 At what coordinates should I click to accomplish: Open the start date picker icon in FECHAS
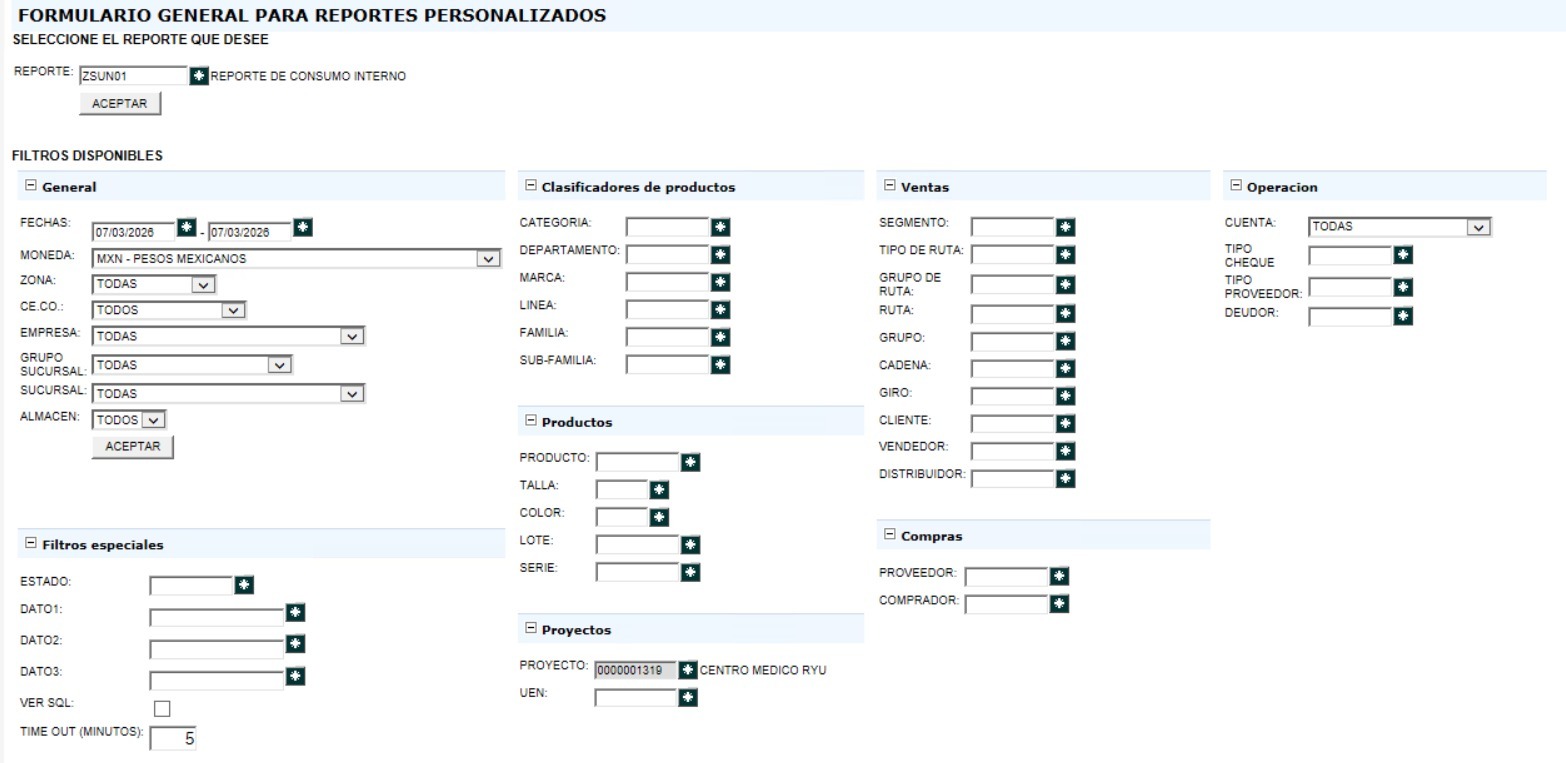pos(186,229)
